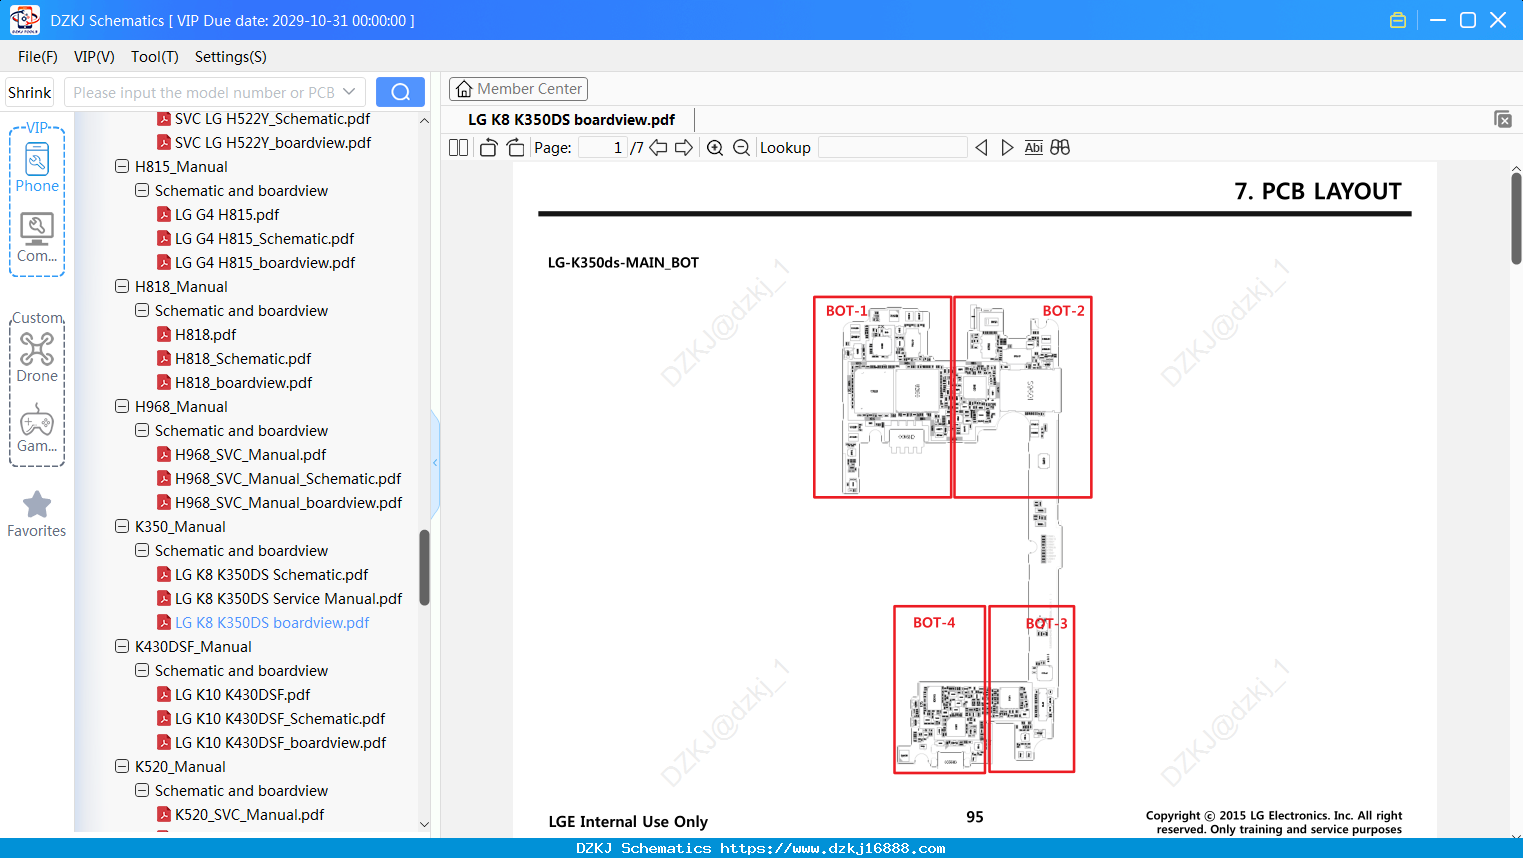Screen dimensions: 1523x858
Task: Collapse the K430DSF_Manual node
Action: point(122,646)
